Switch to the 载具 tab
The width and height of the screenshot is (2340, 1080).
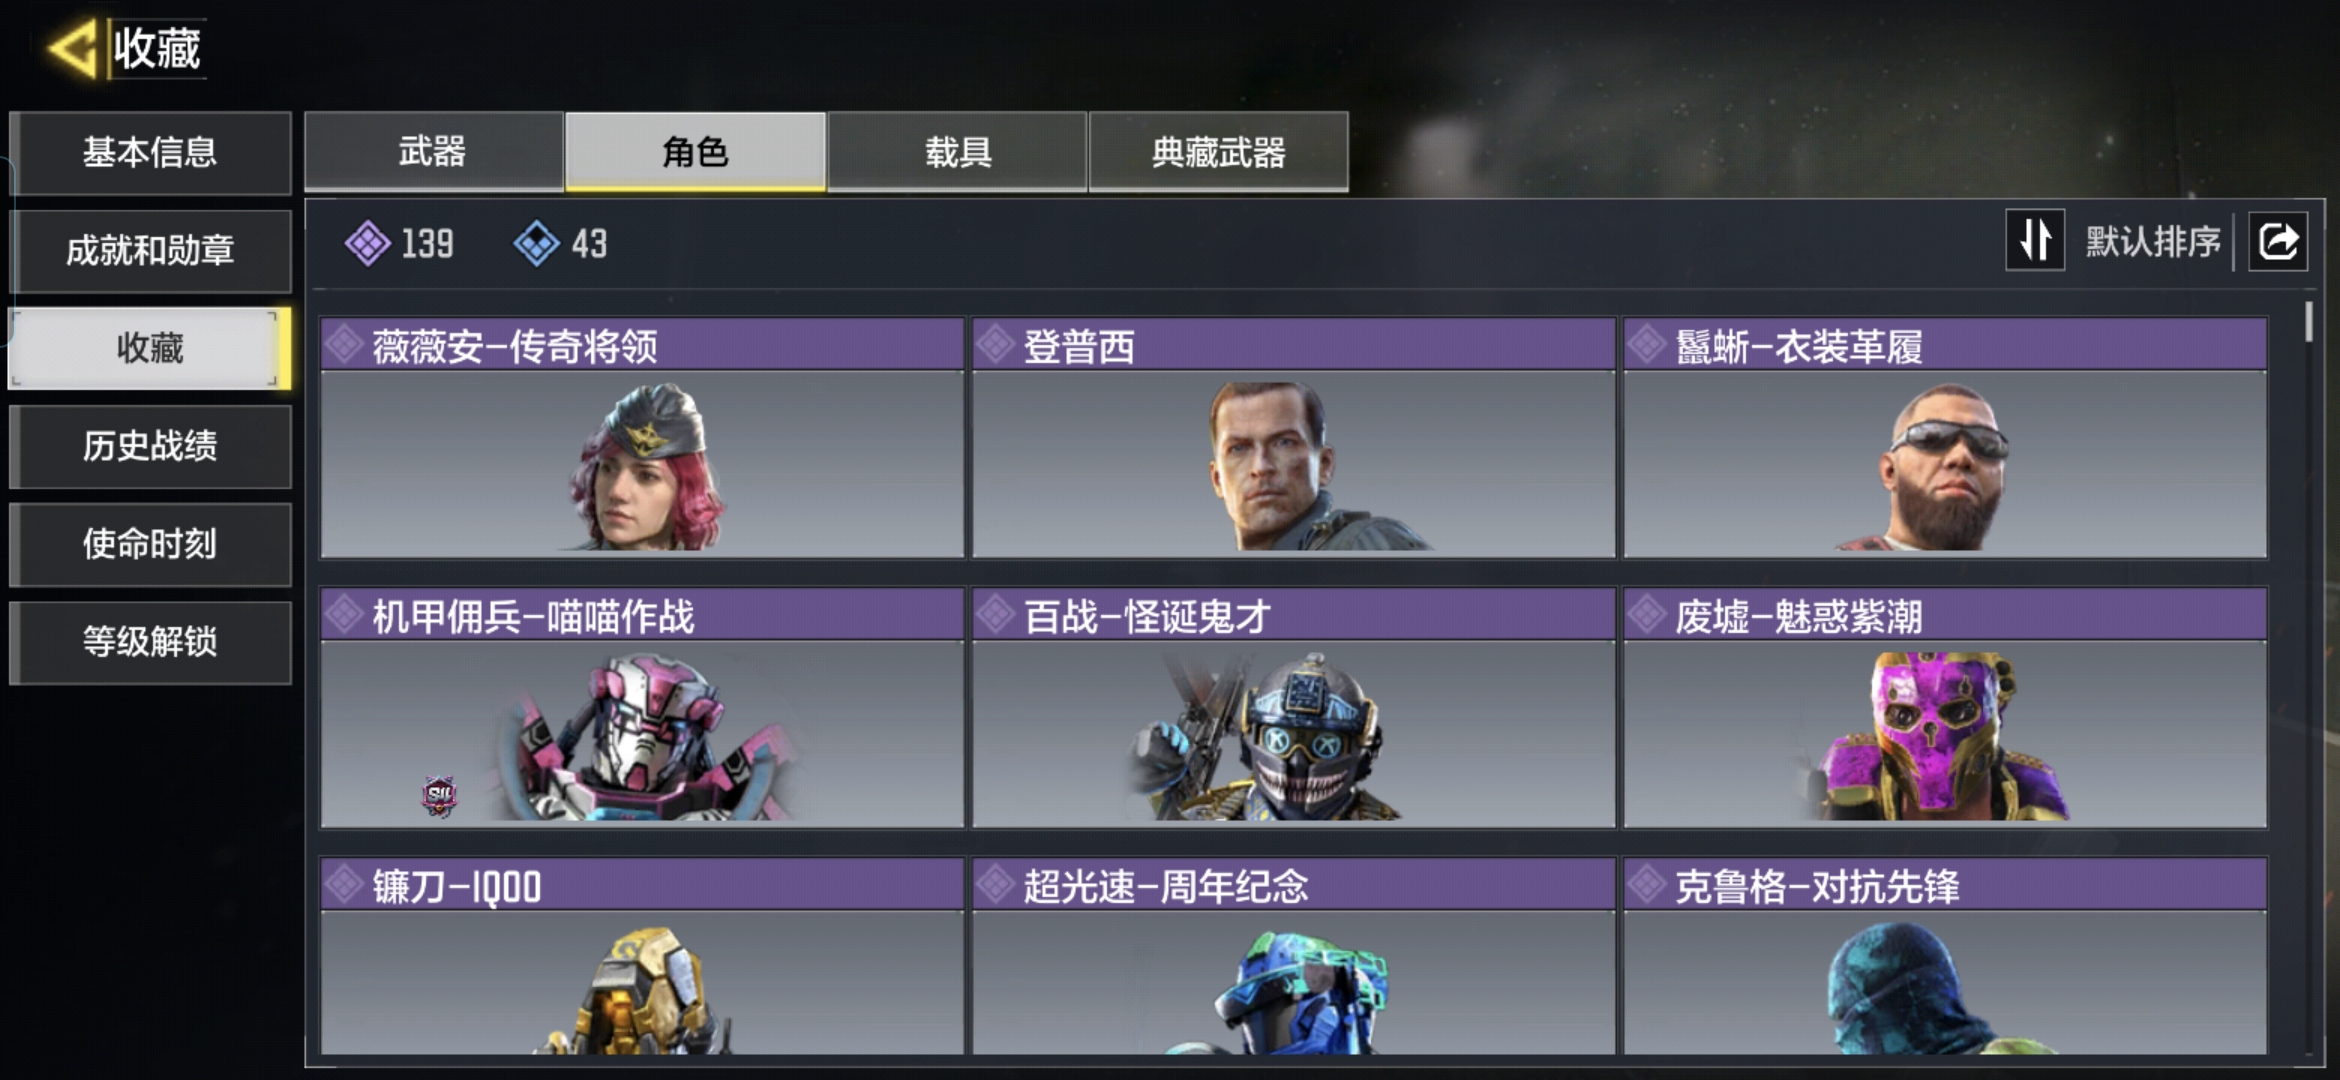[x=957, y=152]
